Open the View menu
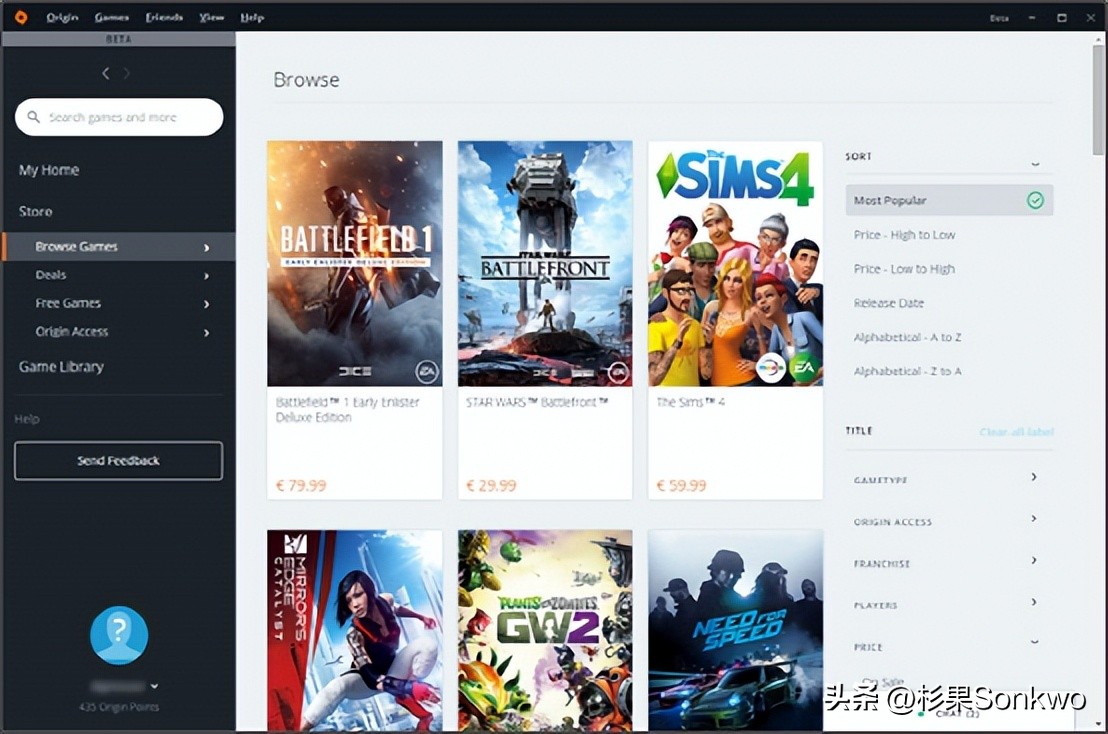This screenshot has height=734, width=1108. point(211,17)
